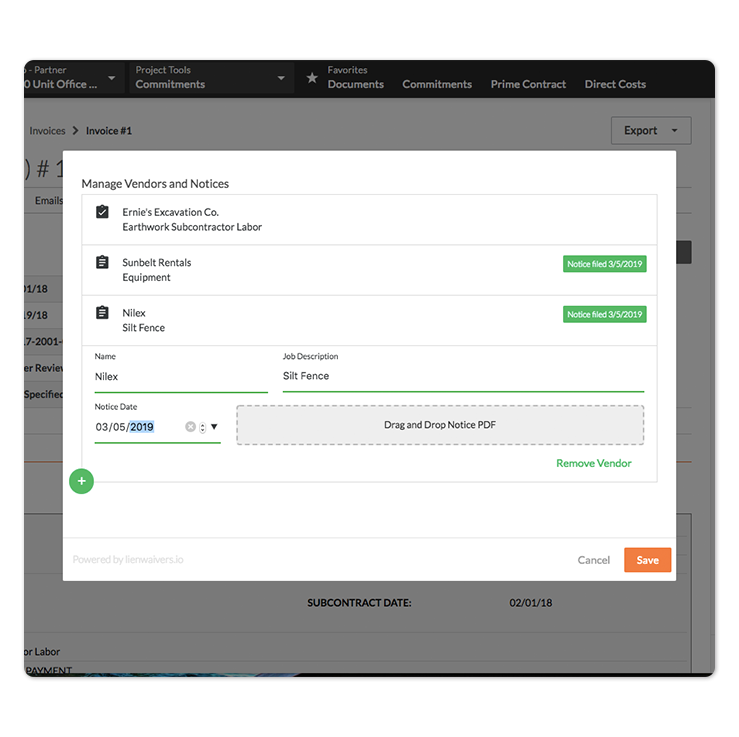This screenshot has width=739, height=737.
Task: Open Documents in Favorites bar
Action: [x=356, y=84]
